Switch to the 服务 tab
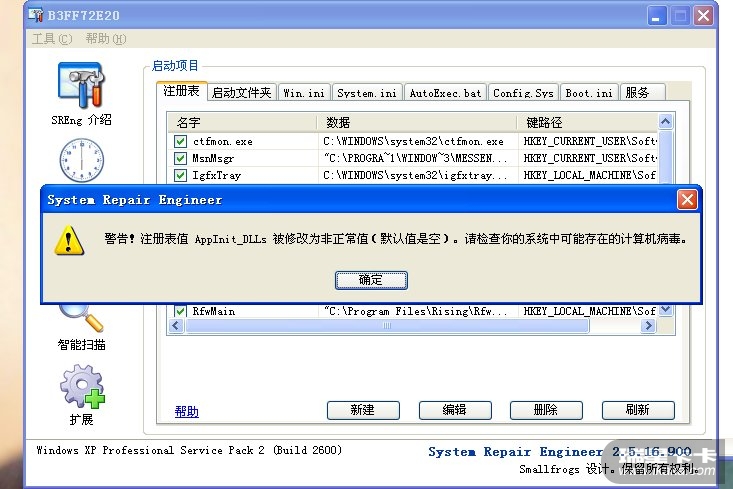This screenshot has height=489, width=733. point(643,93)
